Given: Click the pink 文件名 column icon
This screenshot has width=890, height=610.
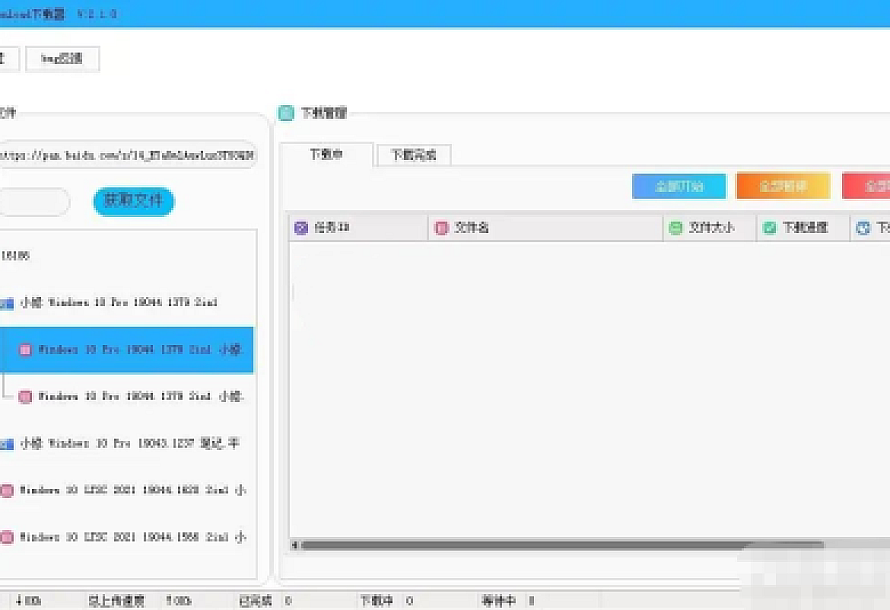Looking at the screenshot, I should pyautogui.click(x=441, y=228).
